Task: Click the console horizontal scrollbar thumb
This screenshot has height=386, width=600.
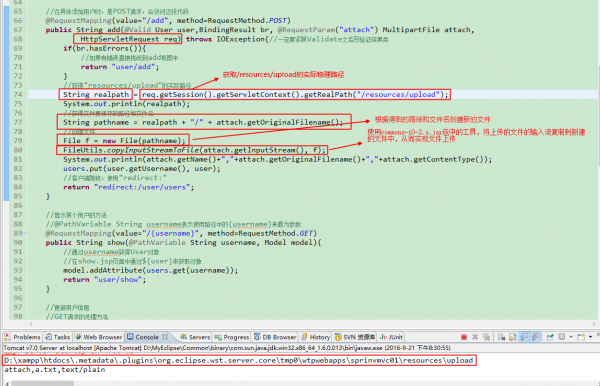Action: point(43,383)
